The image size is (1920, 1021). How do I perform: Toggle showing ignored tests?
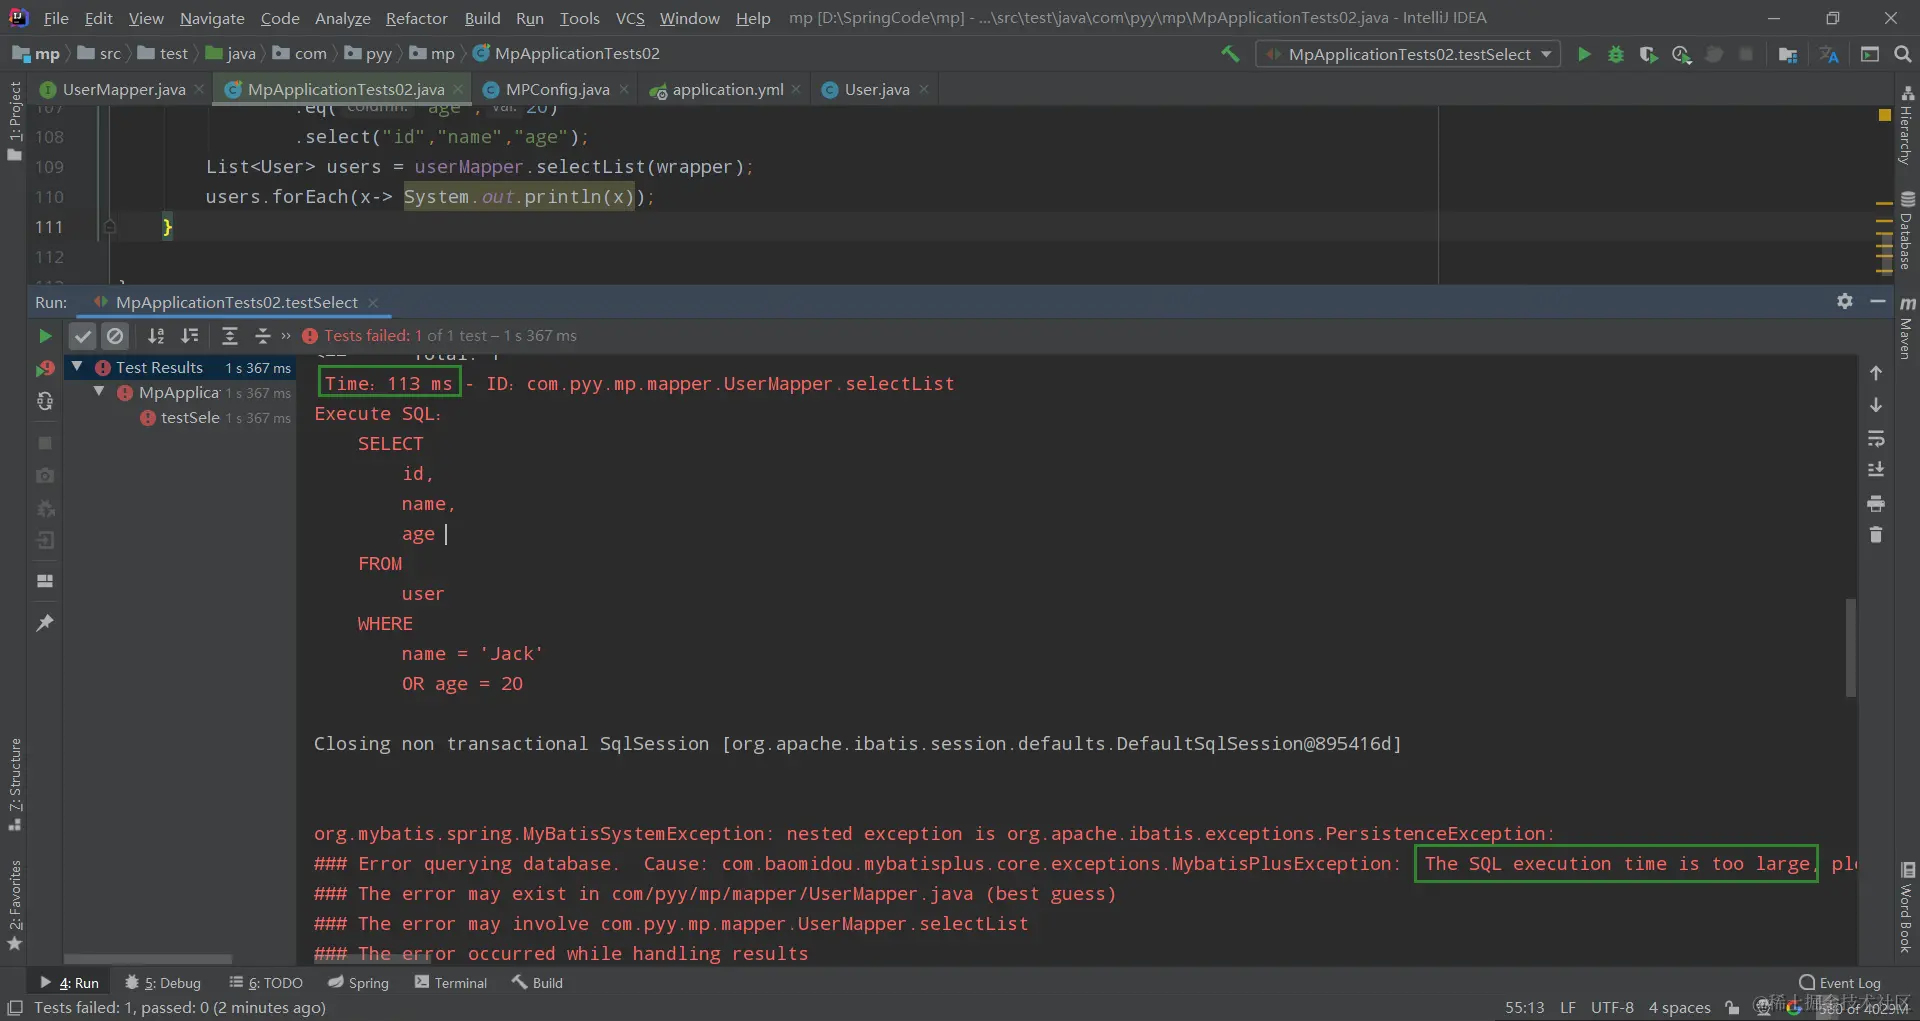[115, 336]
